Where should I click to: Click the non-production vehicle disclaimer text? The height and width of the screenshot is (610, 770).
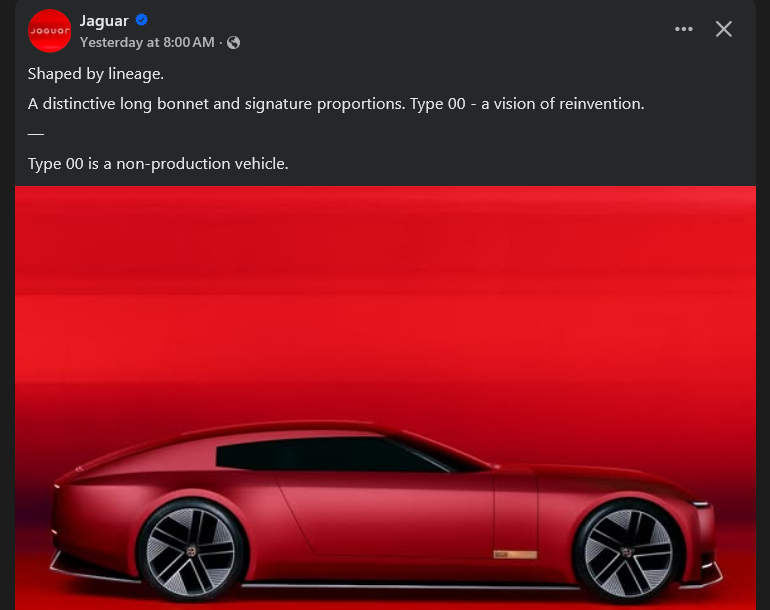(158, 164)
